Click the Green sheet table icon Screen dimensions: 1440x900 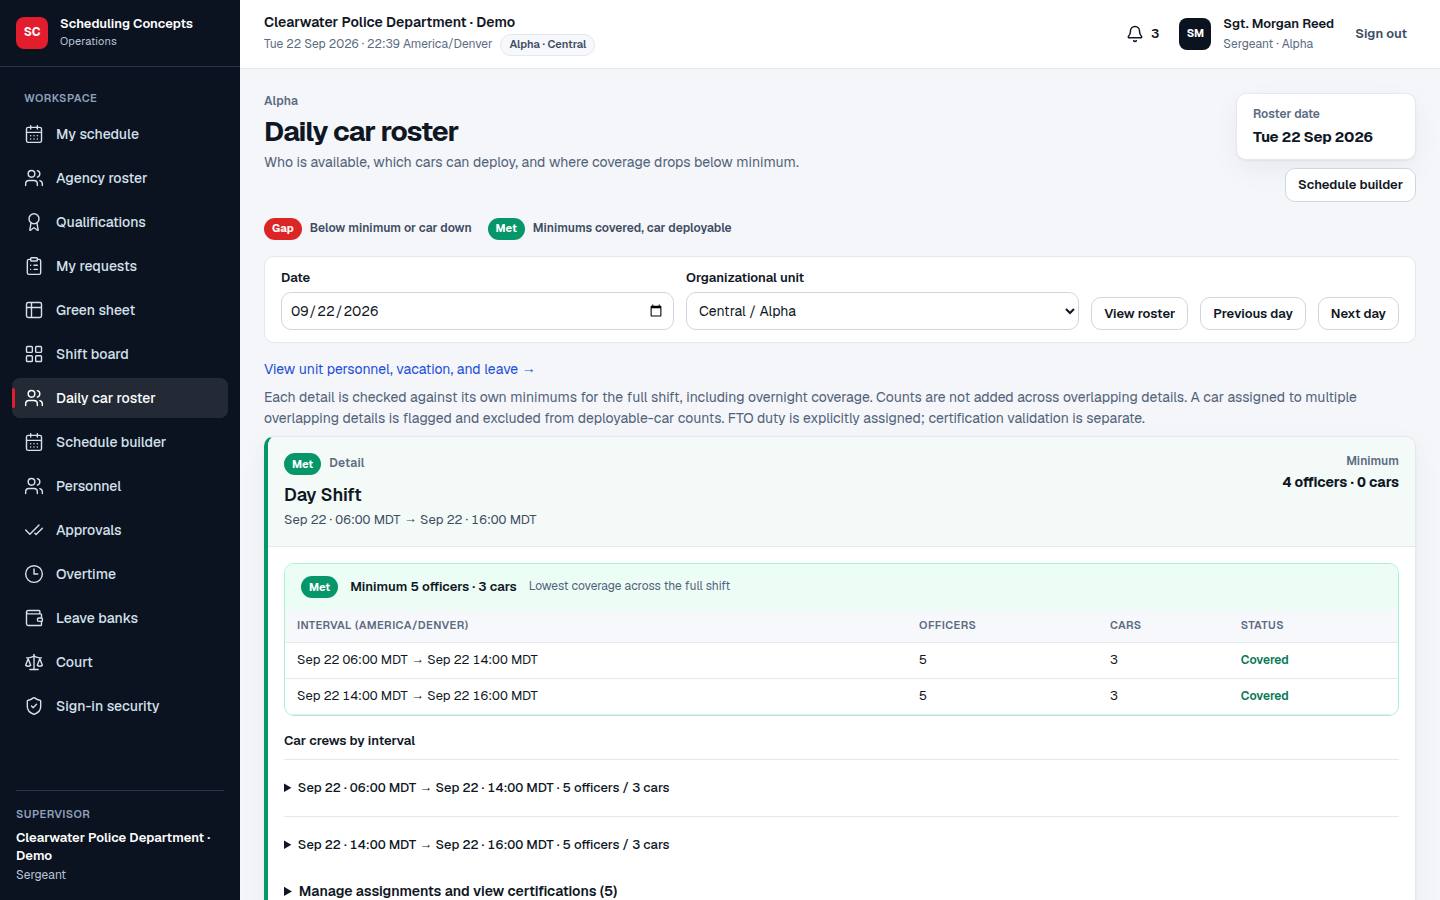(34, 310)
